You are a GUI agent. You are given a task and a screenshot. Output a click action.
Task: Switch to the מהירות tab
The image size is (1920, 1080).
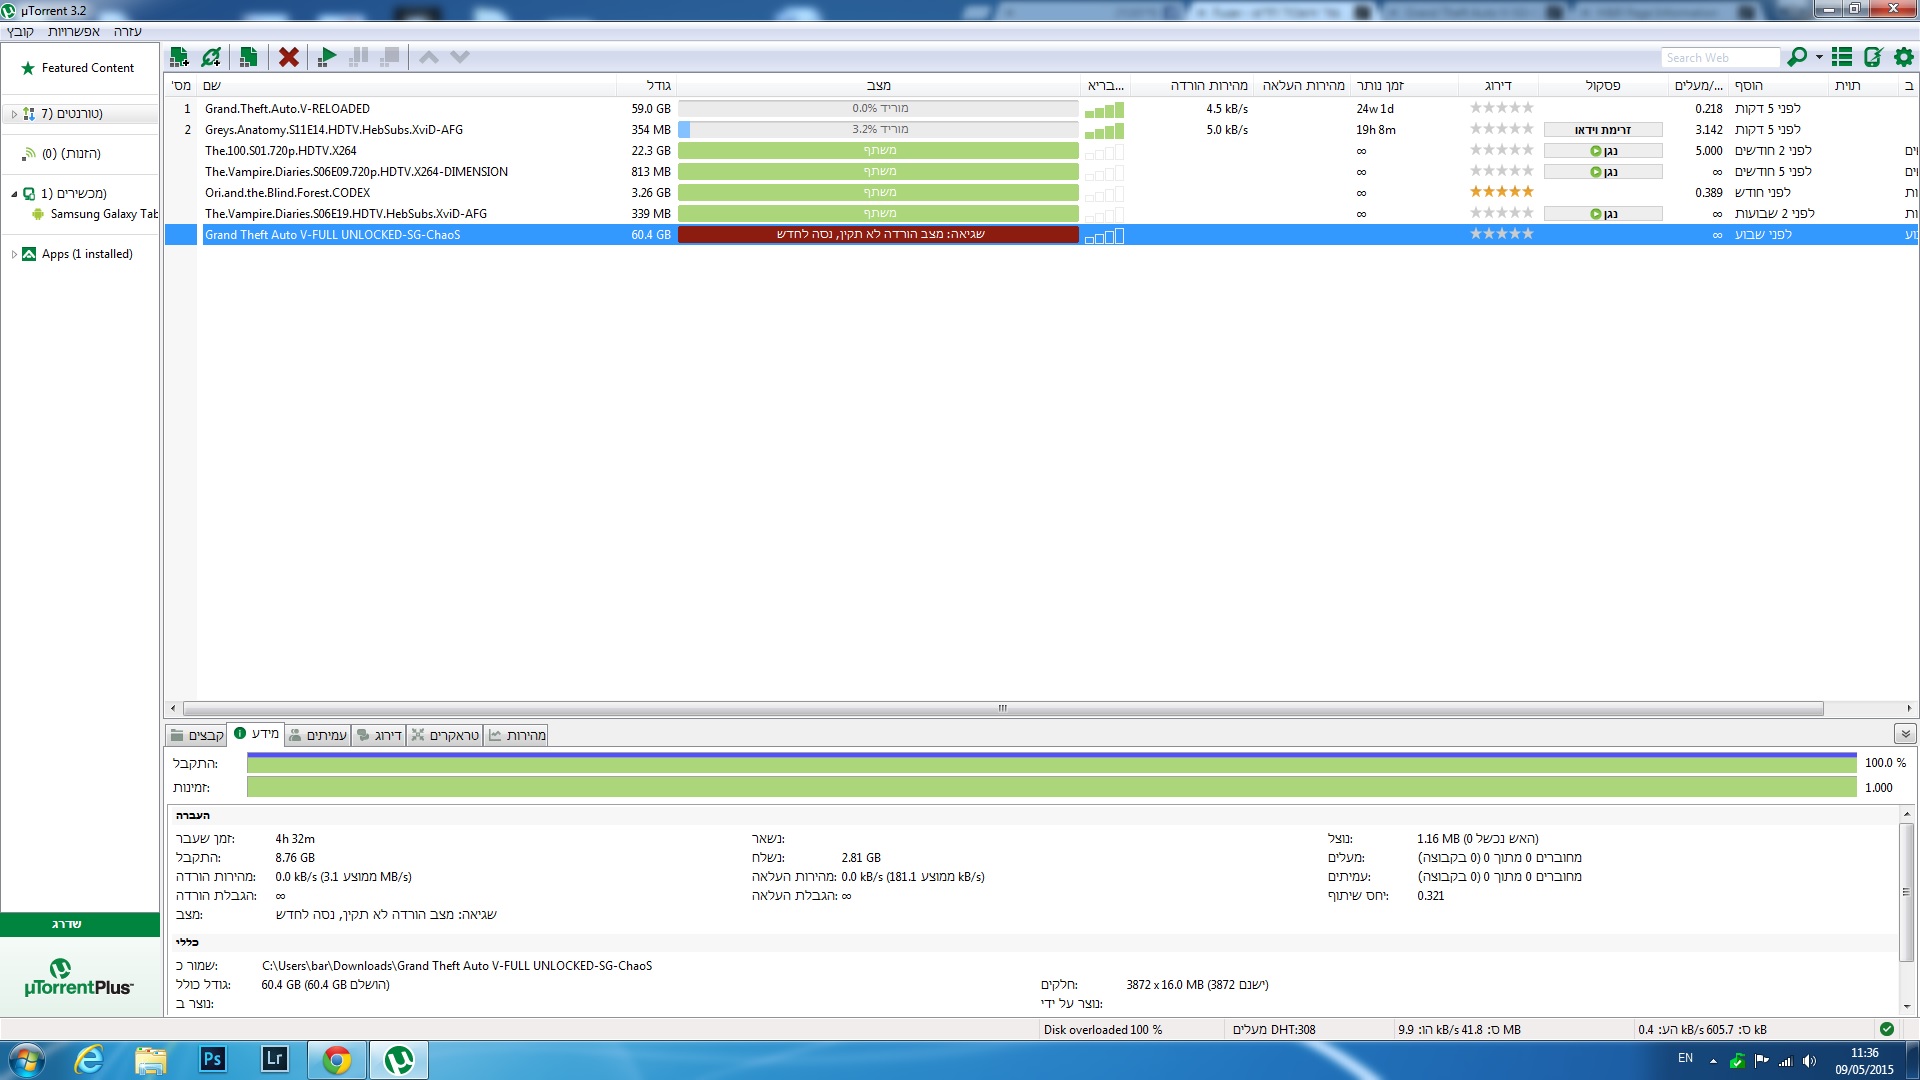pos(517,735)
